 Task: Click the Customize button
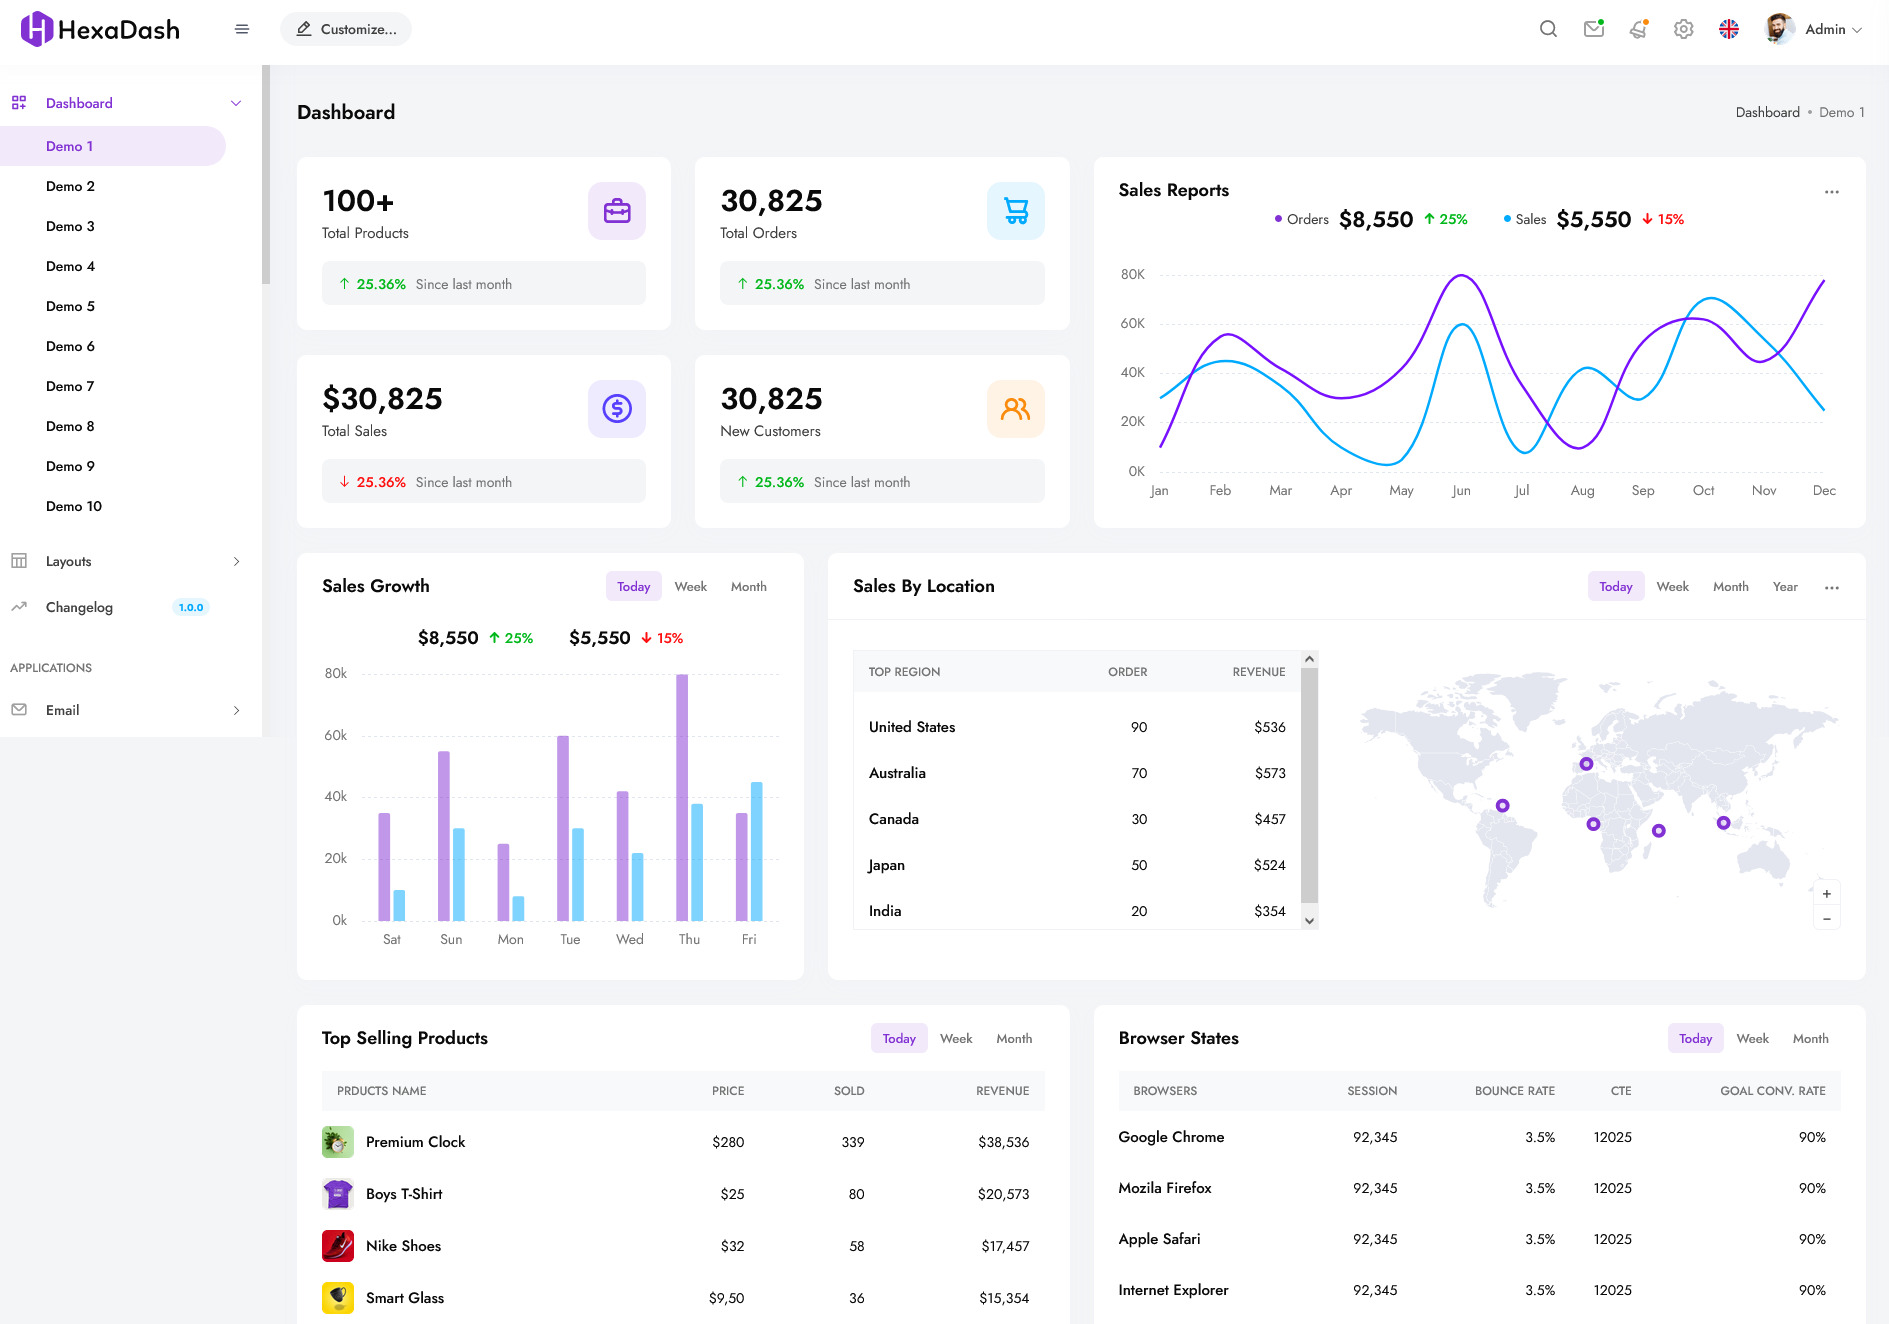[345, 29]
